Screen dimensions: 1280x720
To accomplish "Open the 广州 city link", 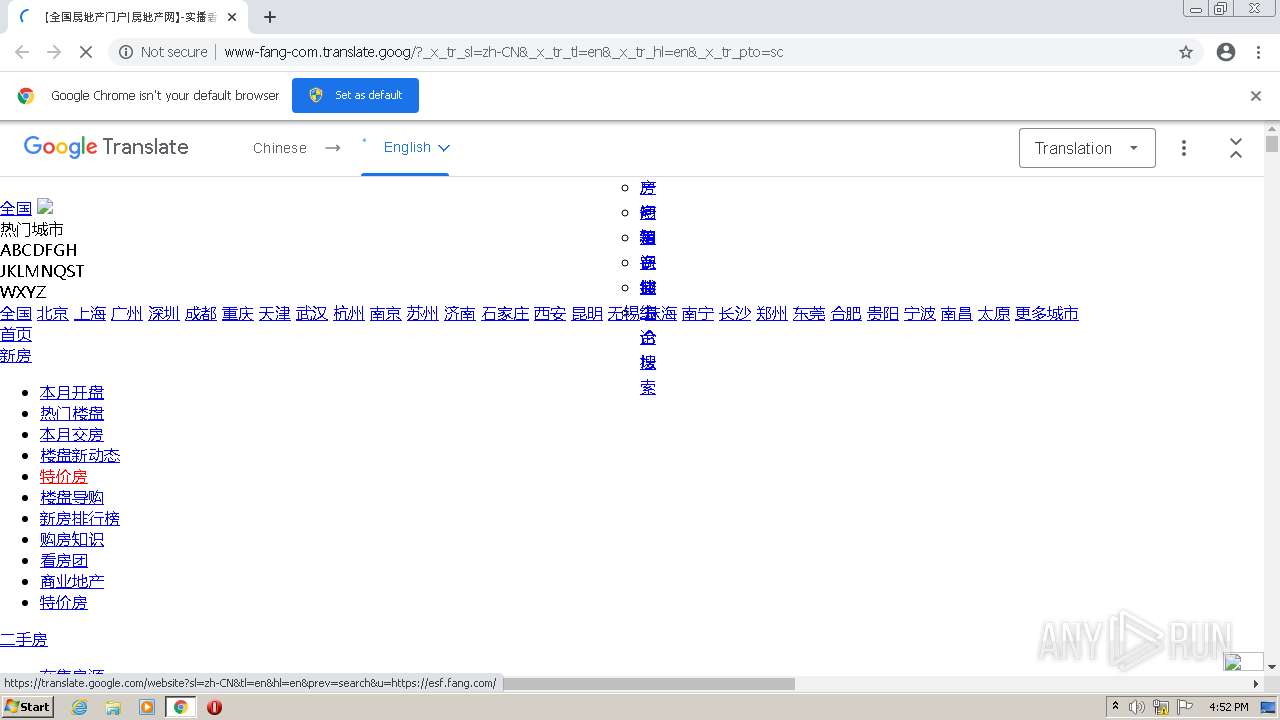I will (127, 313).
